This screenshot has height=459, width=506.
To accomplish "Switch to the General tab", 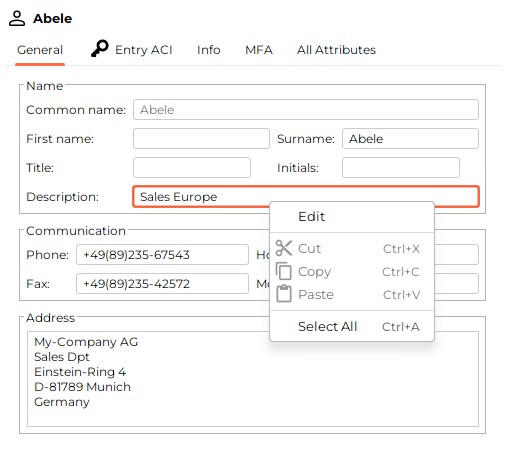I will pyautogui.click(x=40, y=50).
